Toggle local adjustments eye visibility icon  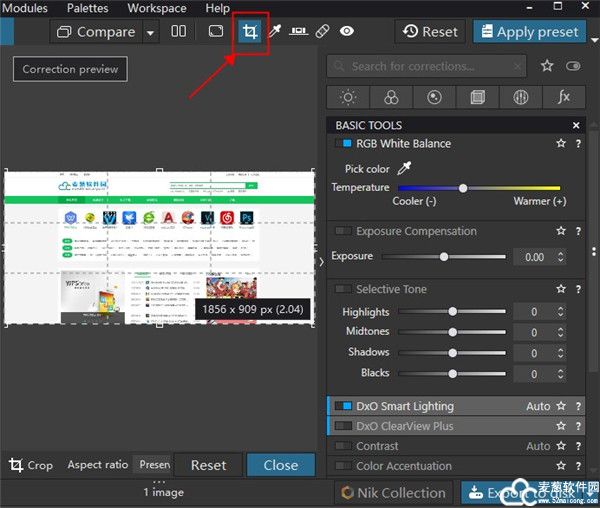[x=346, y=31]
